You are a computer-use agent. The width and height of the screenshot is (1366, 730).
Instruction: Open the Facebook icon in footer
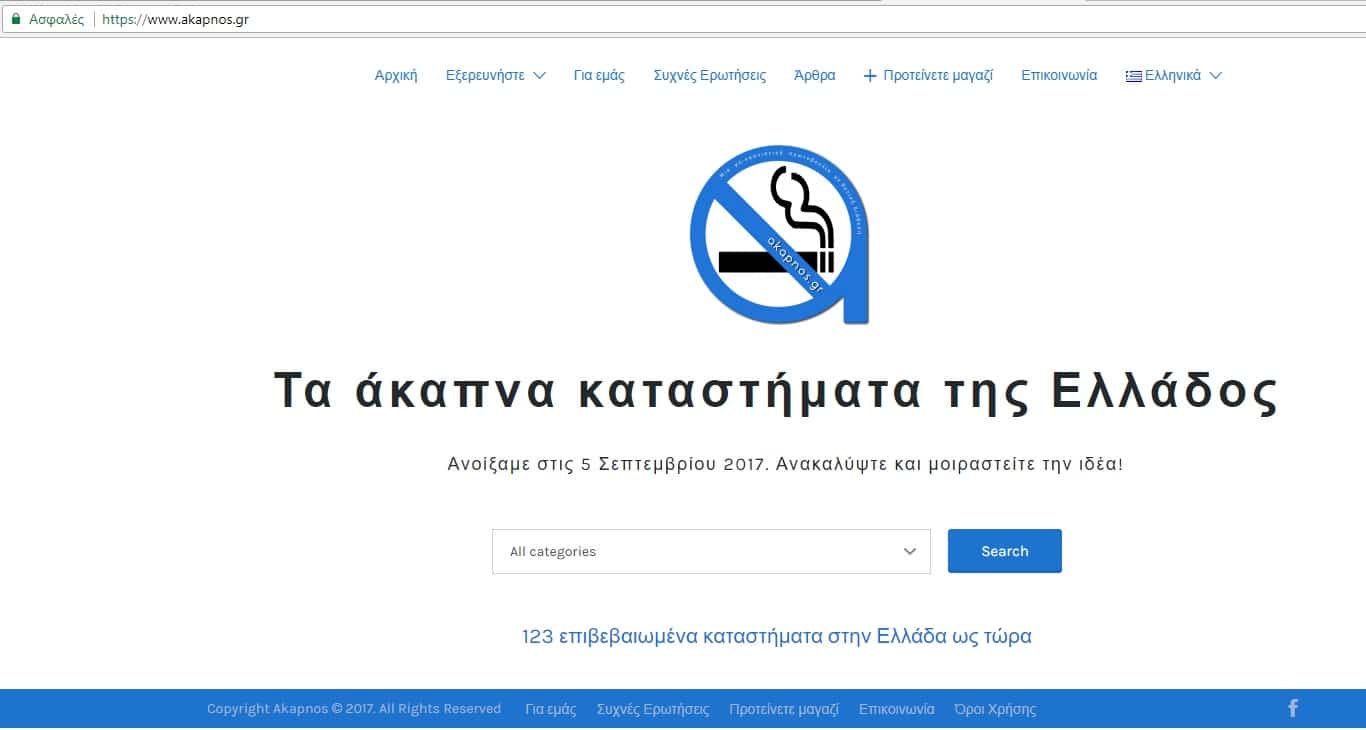[x=1292, y=709]
